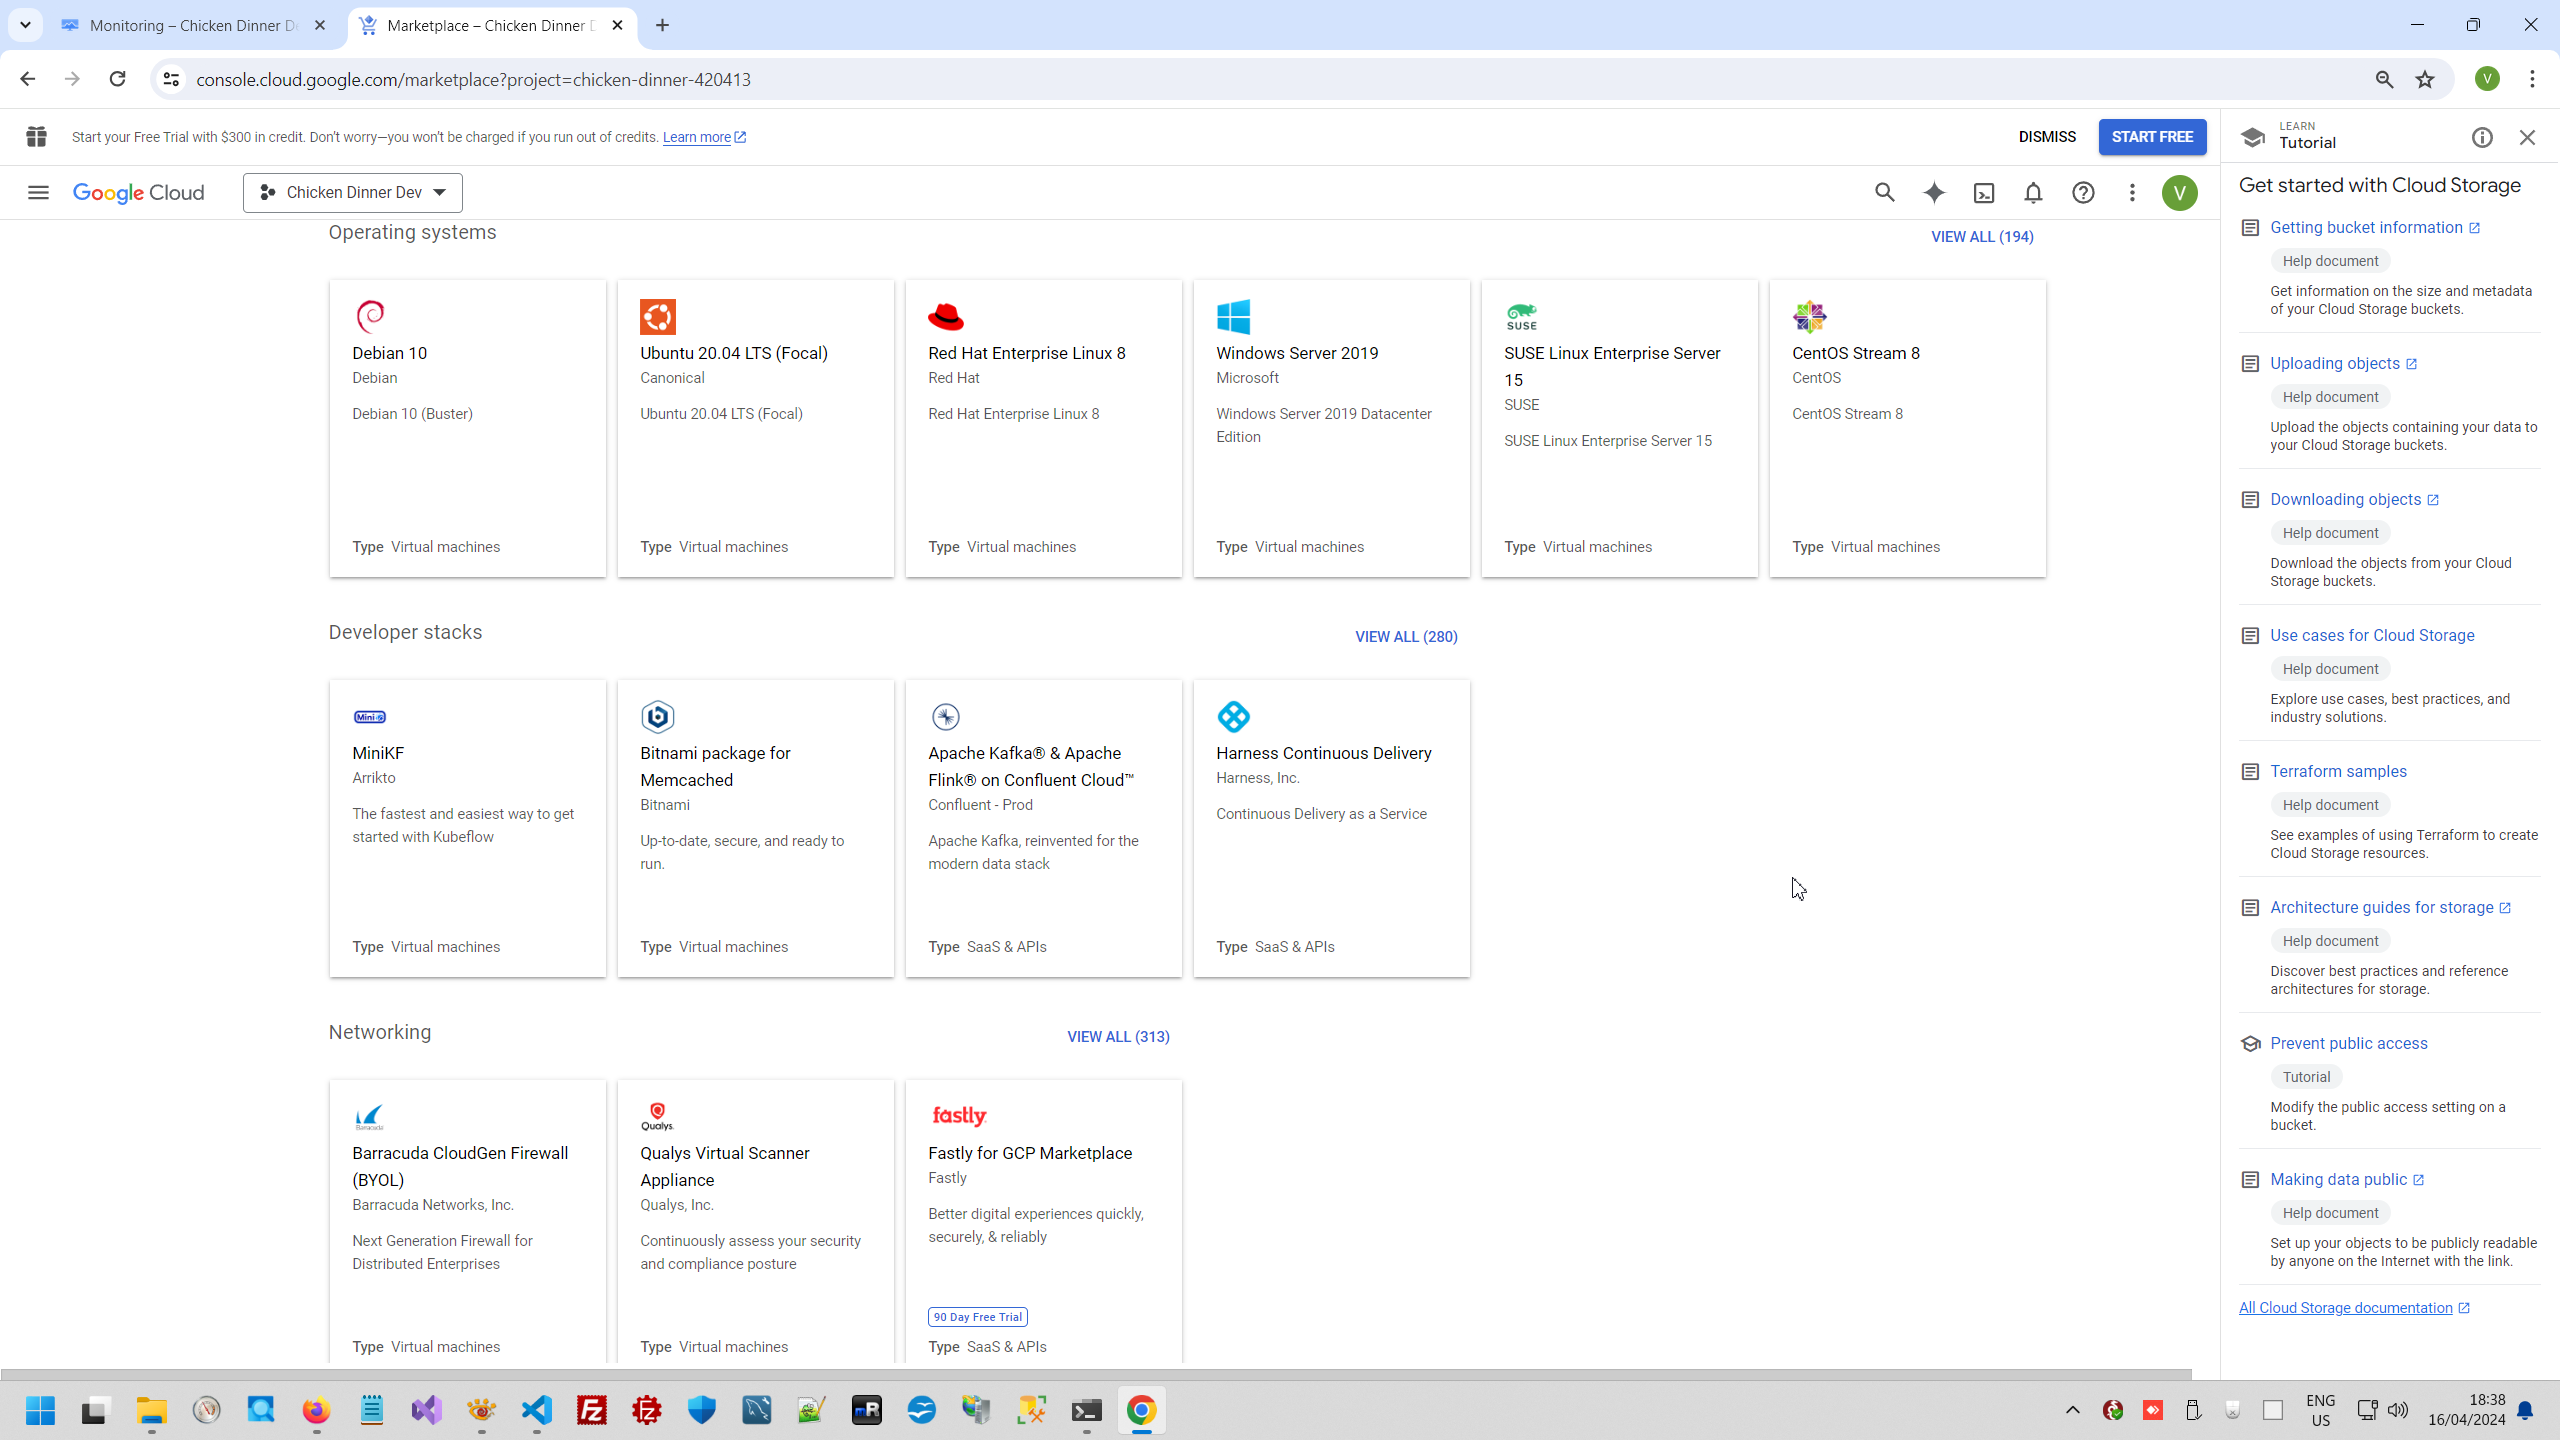This screenshot has height=1440, width=2560.
Task: Show hidden system tray icons chevron
Action: click(2072, 1410)
